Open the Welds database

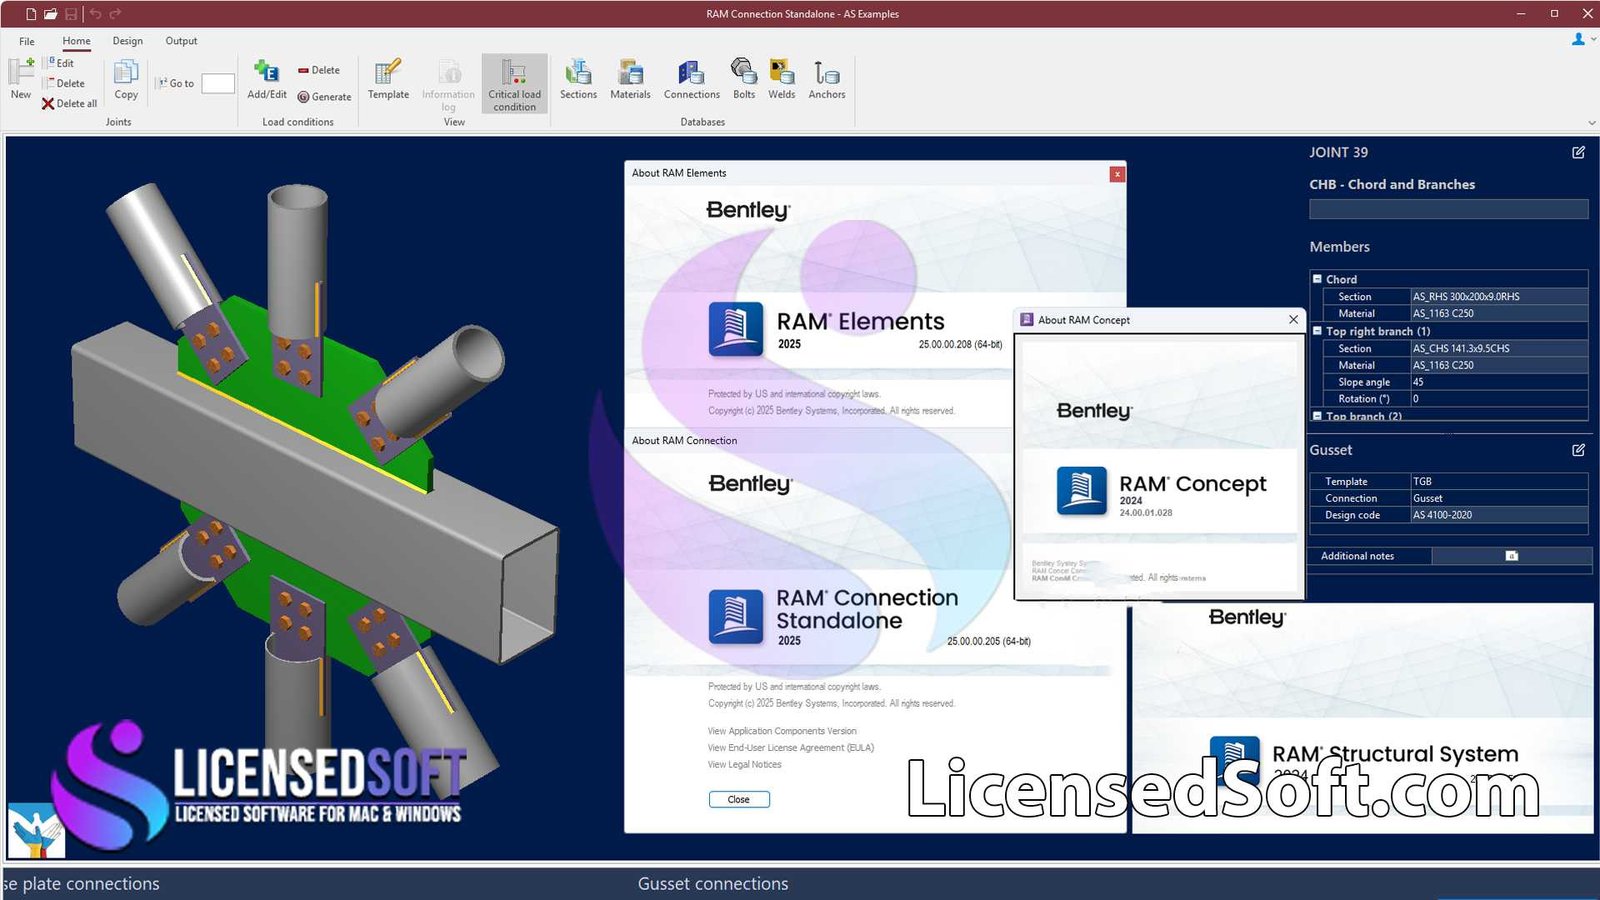pyautogui.click(x=782, y=79)
